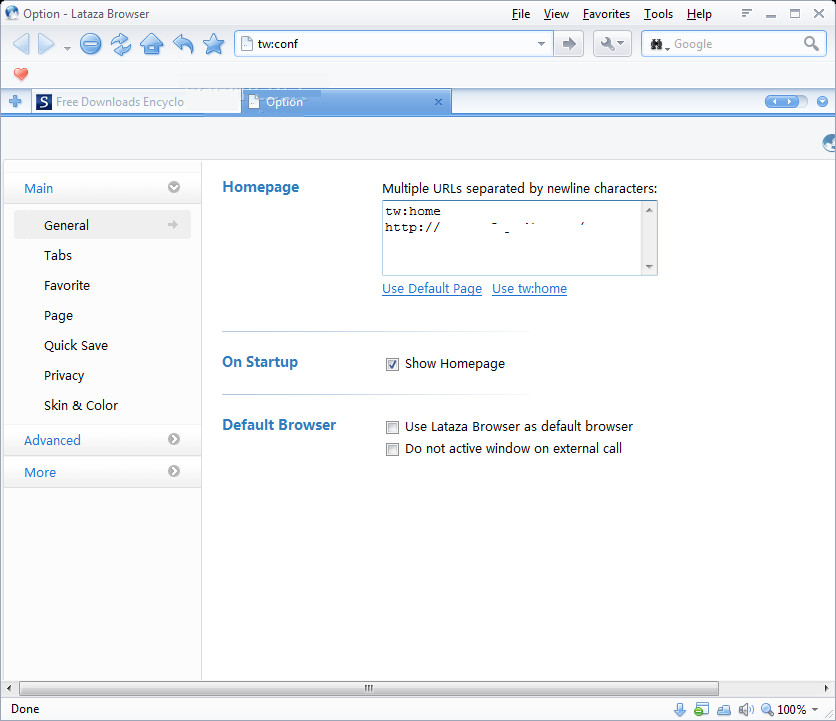This screenshot has width=836, height=721.
Task: Open the Tools menu
Action: [658, 14]
